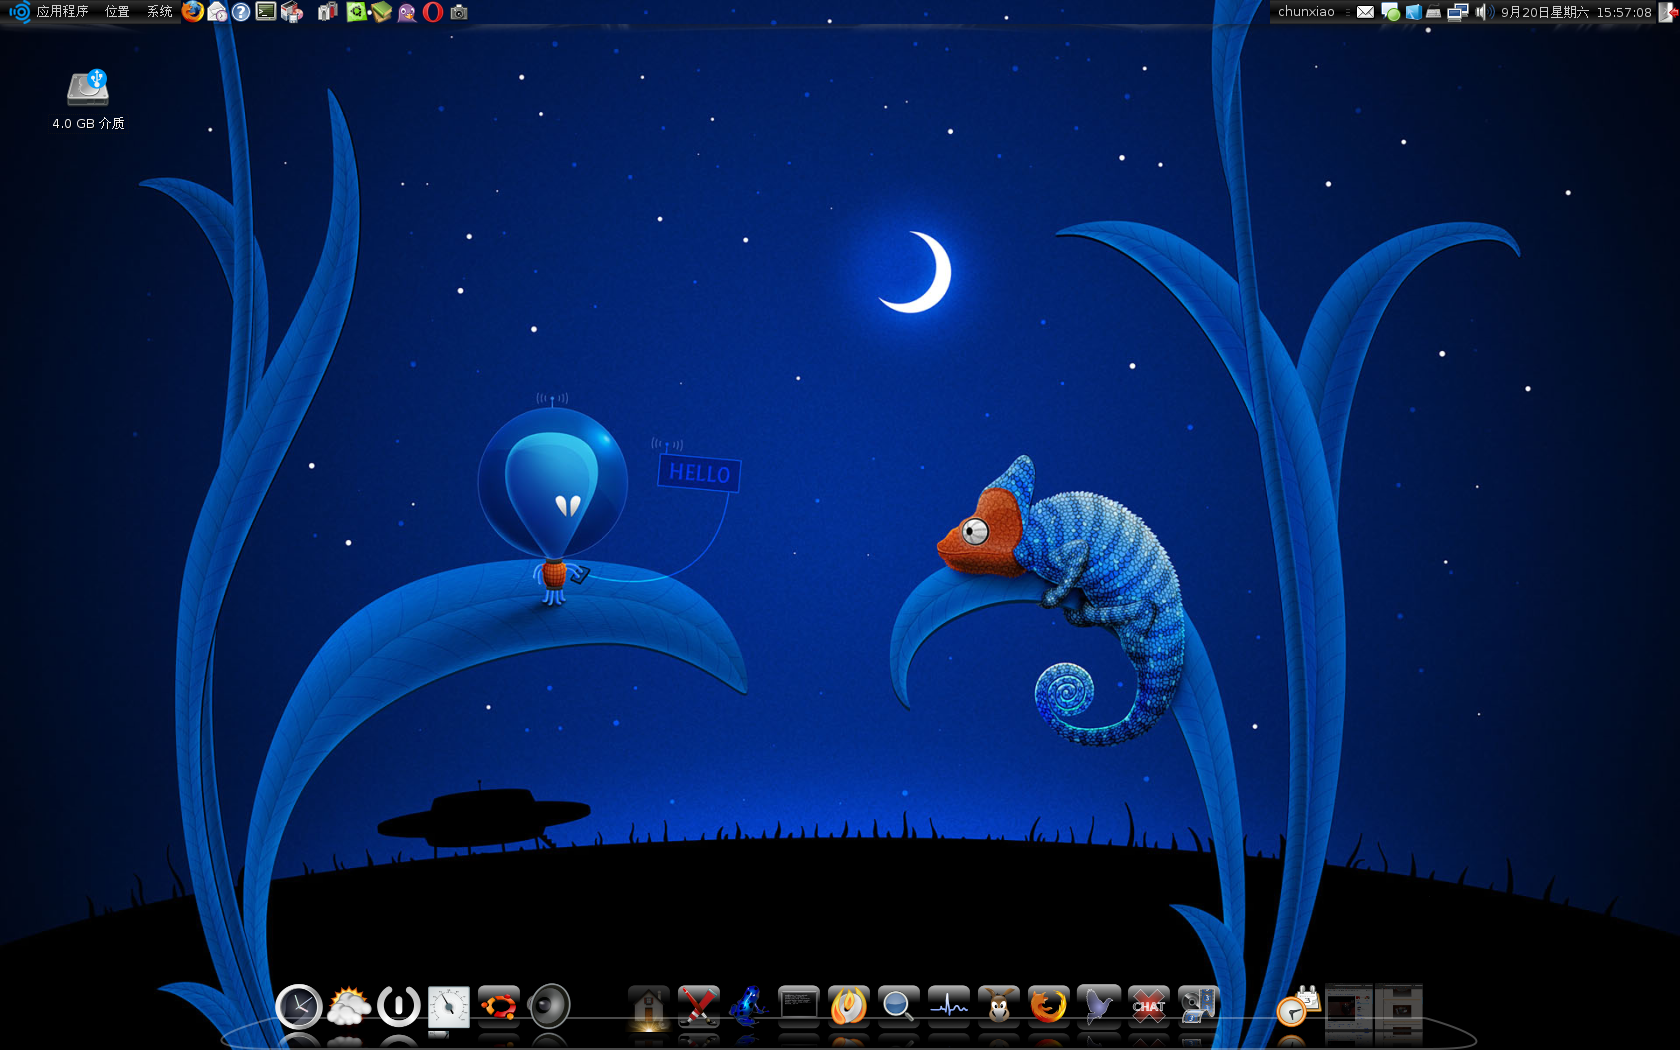The image size is (1680, 1050).
Task: Launch the blue frog dock icon
Action: (x=748, y=1006)
